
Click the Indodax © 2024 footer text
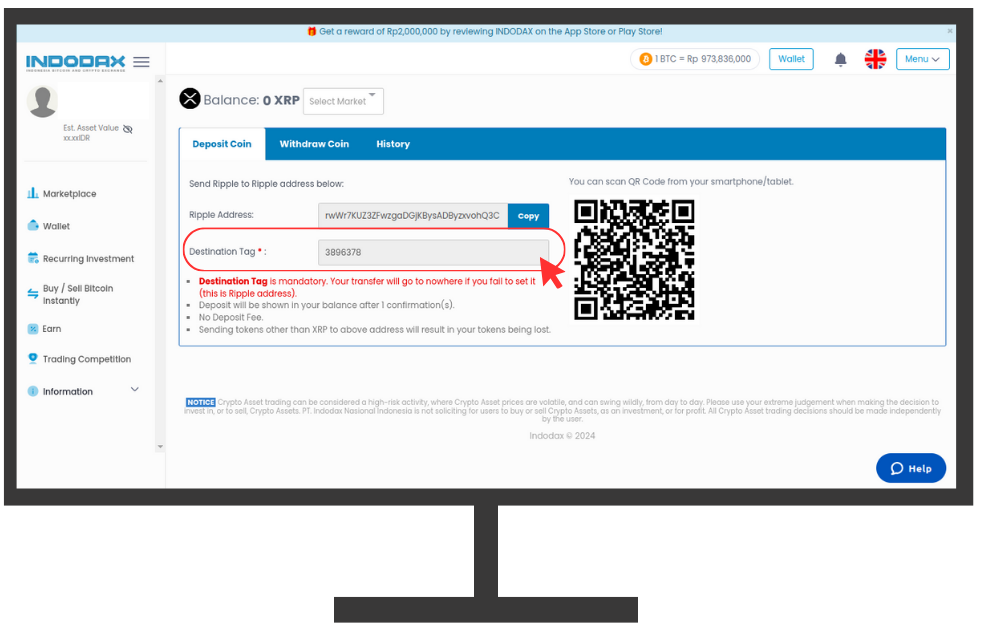pos(562,436)
